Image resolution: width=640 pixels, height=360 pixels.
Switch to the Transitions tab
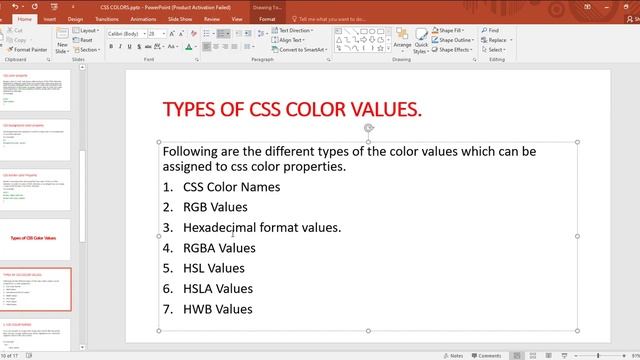point(107,19)
